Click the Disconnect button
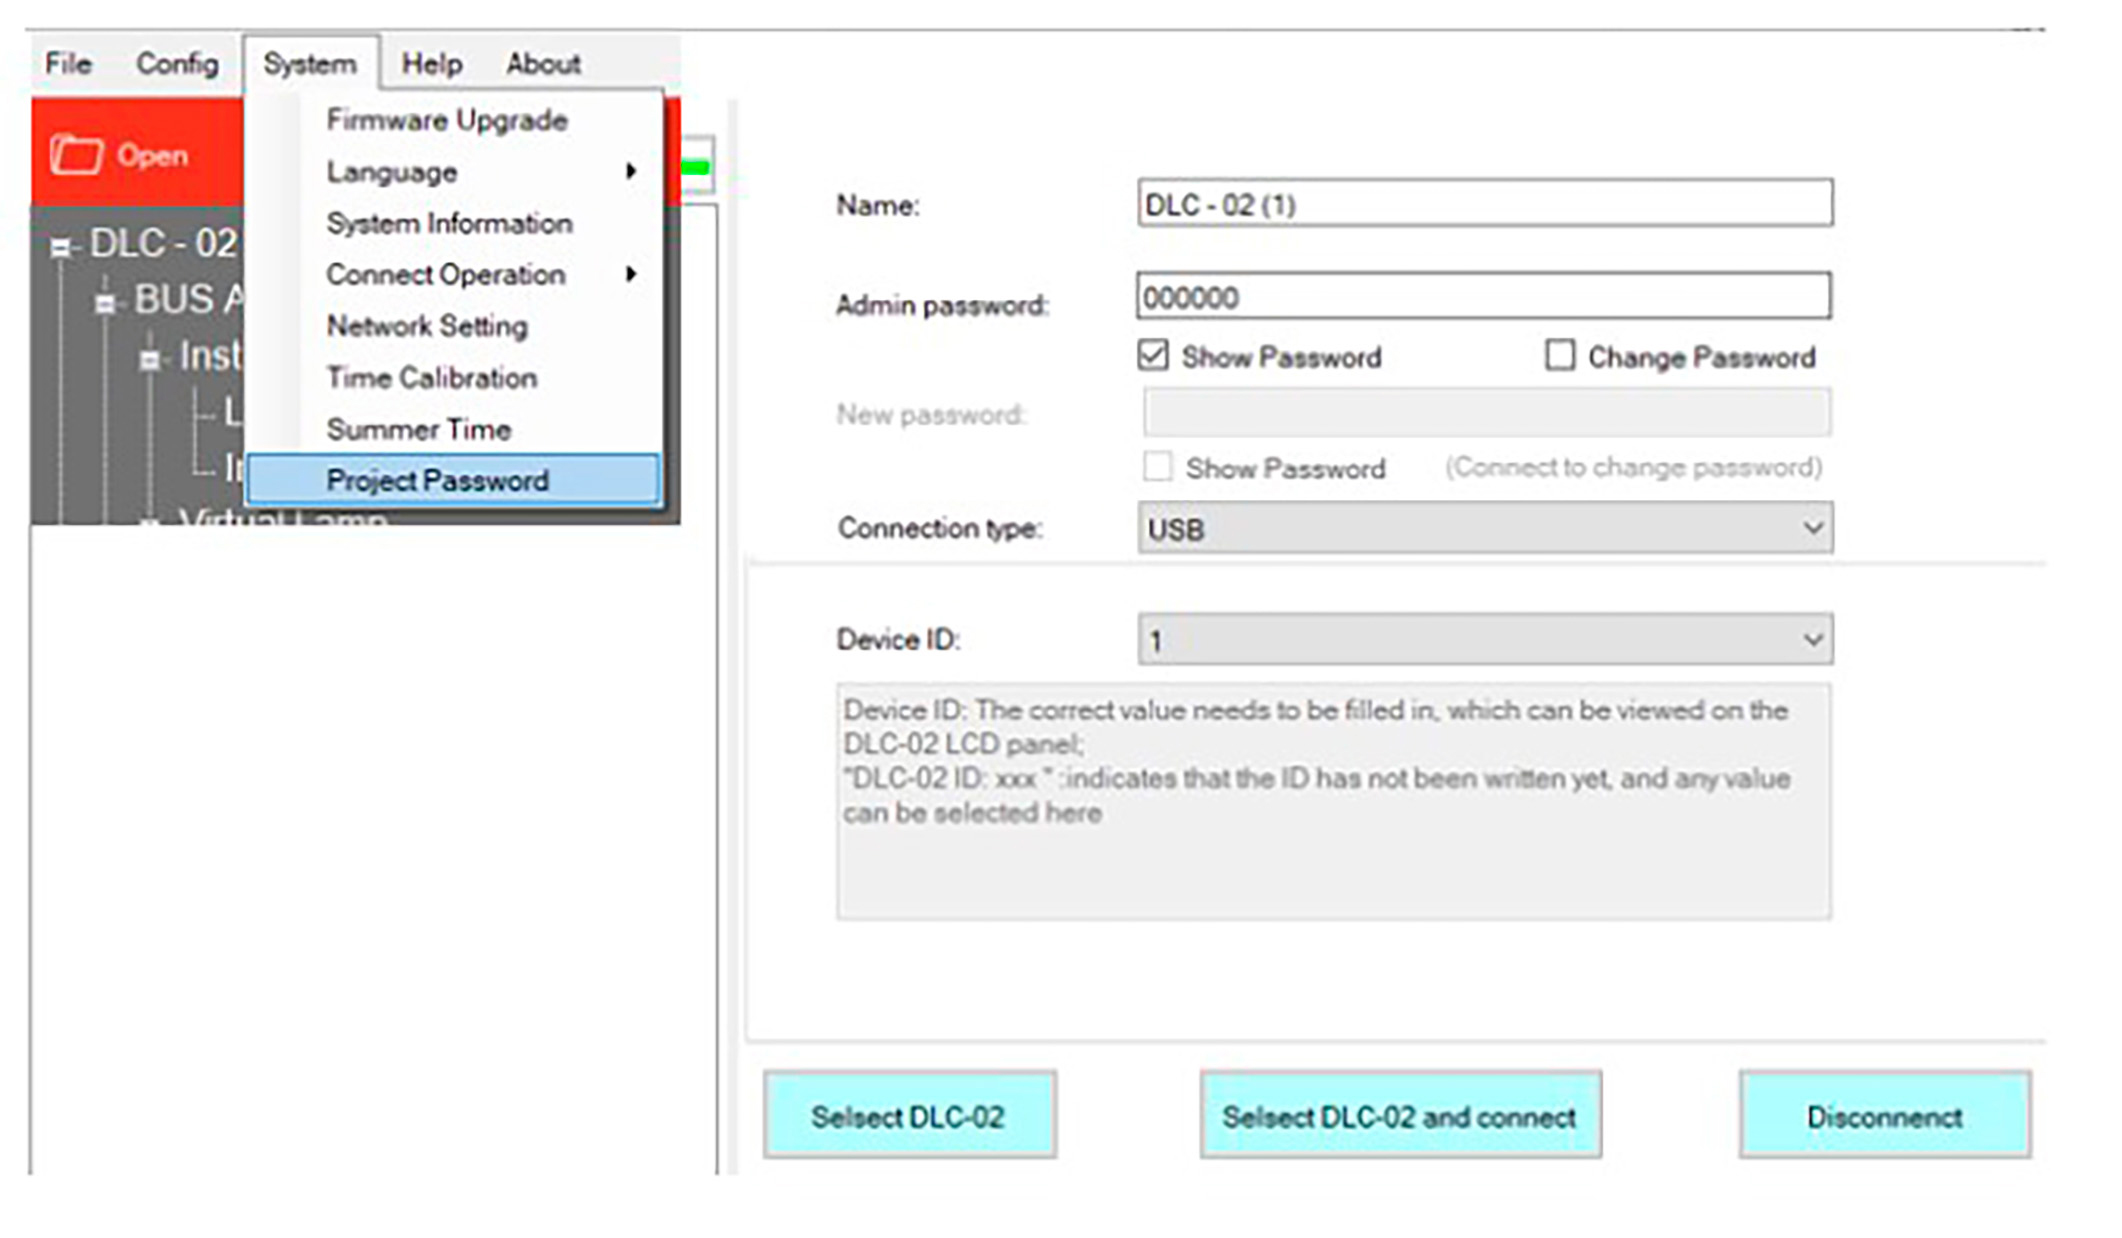Image resolution: width=2122 pixels, height=1238 pixels. (x=1885, y=1116)
